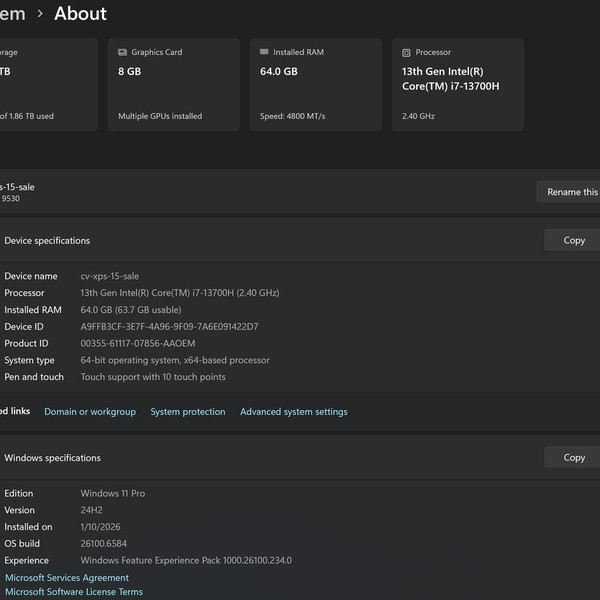Image resolution: width=600 pixels, height=600 pixels.
Task: Click the Rename this PC button
Action: tap(570, 192)
